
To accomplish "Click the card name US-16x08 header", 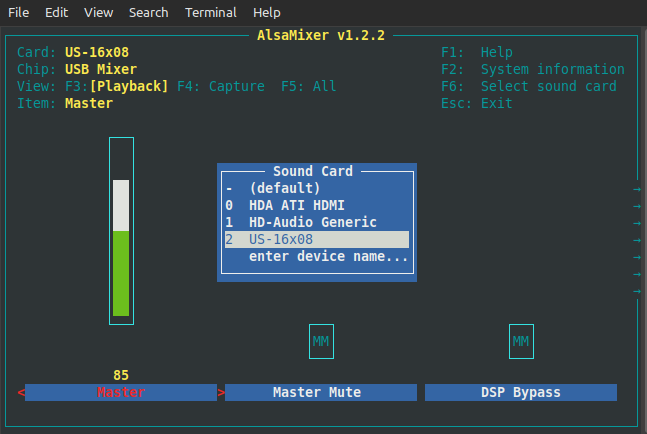I will click(x=97, y=52).
